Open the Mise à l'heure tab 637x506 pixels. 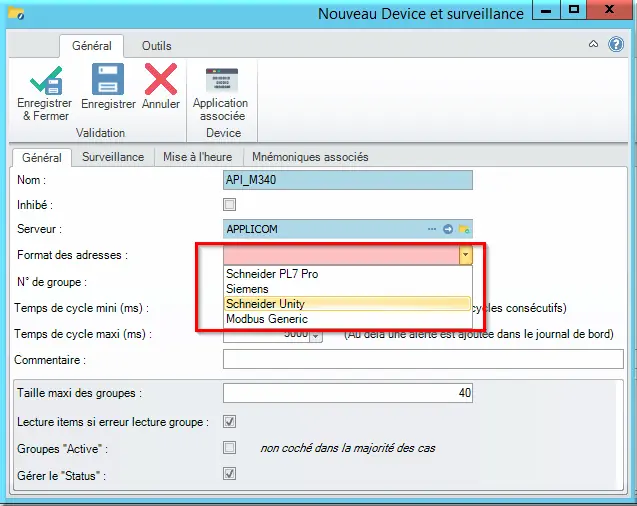click(197, 157)
